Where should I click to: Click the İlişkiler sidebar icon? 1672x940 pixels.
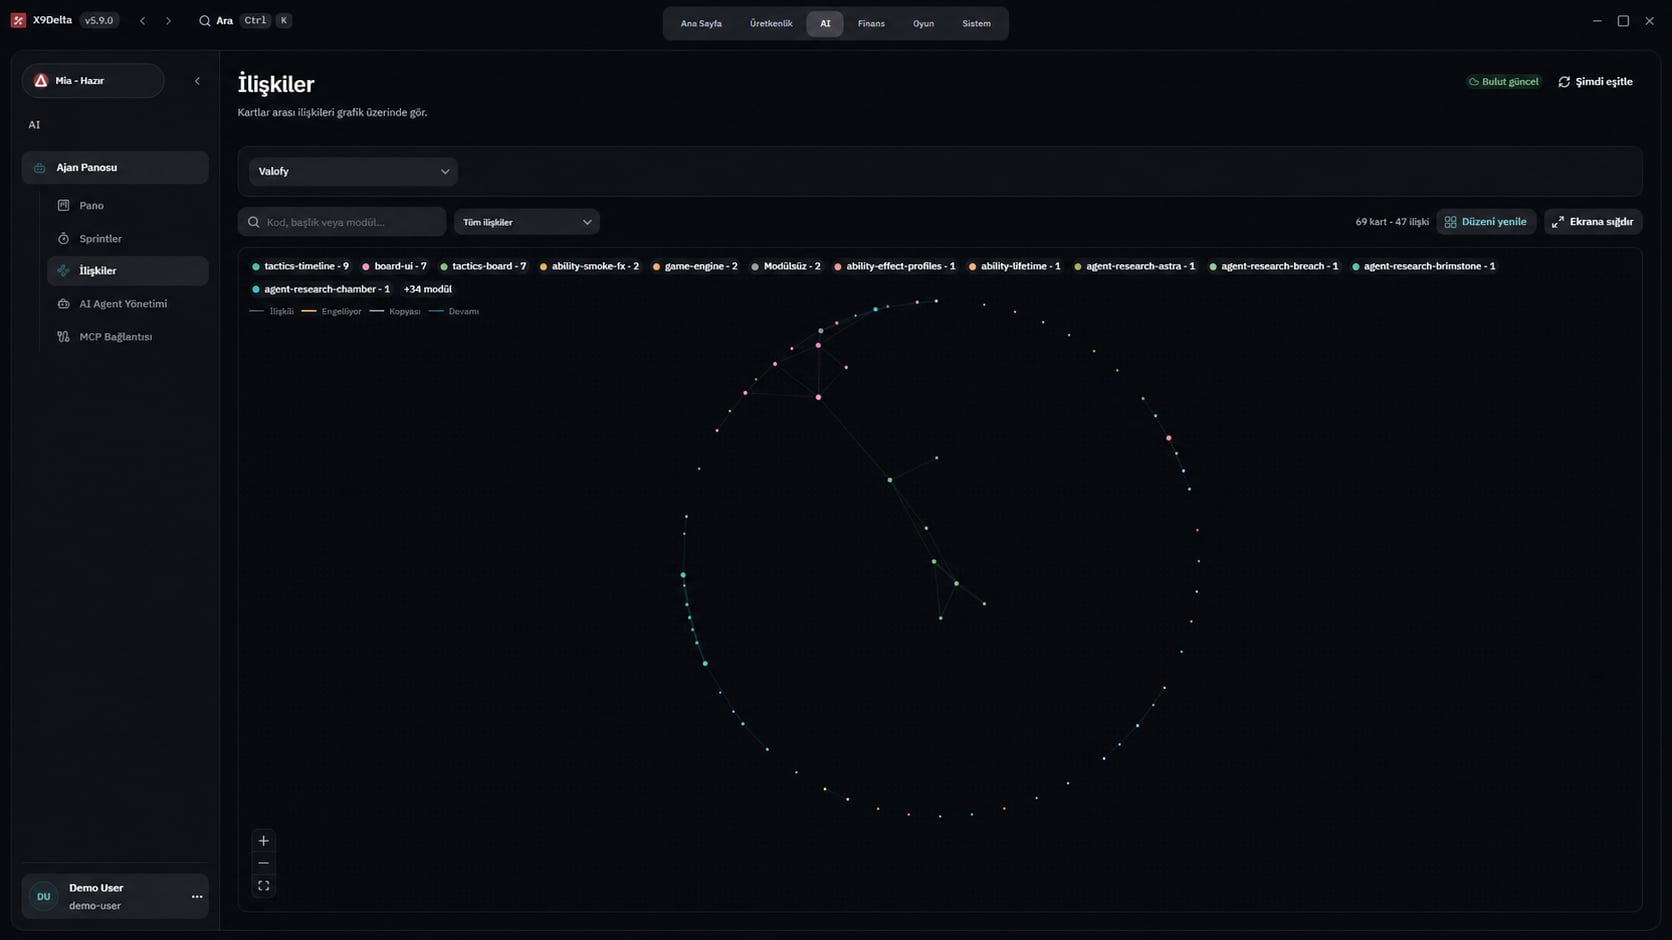[64, 271]
